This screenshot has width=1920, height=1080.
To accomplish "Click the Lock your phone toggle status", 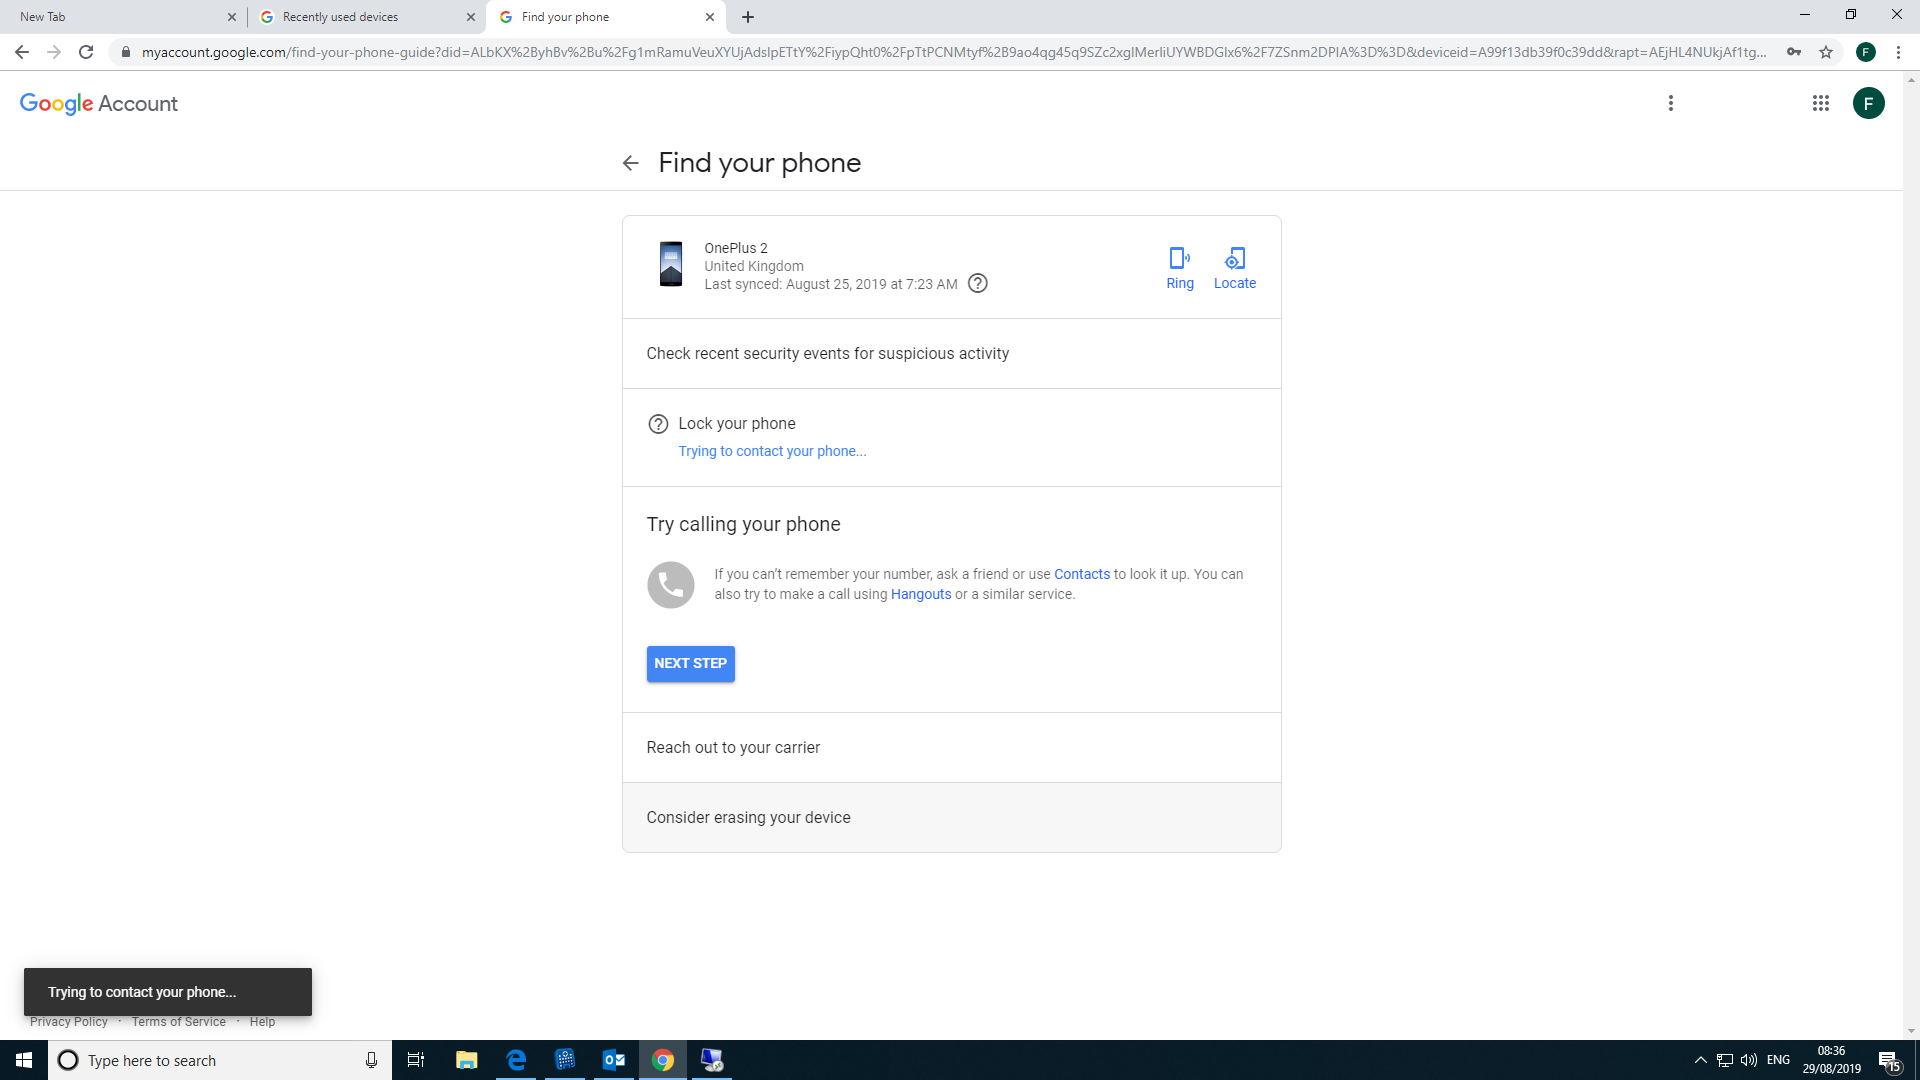I will (x=657, y=423).
